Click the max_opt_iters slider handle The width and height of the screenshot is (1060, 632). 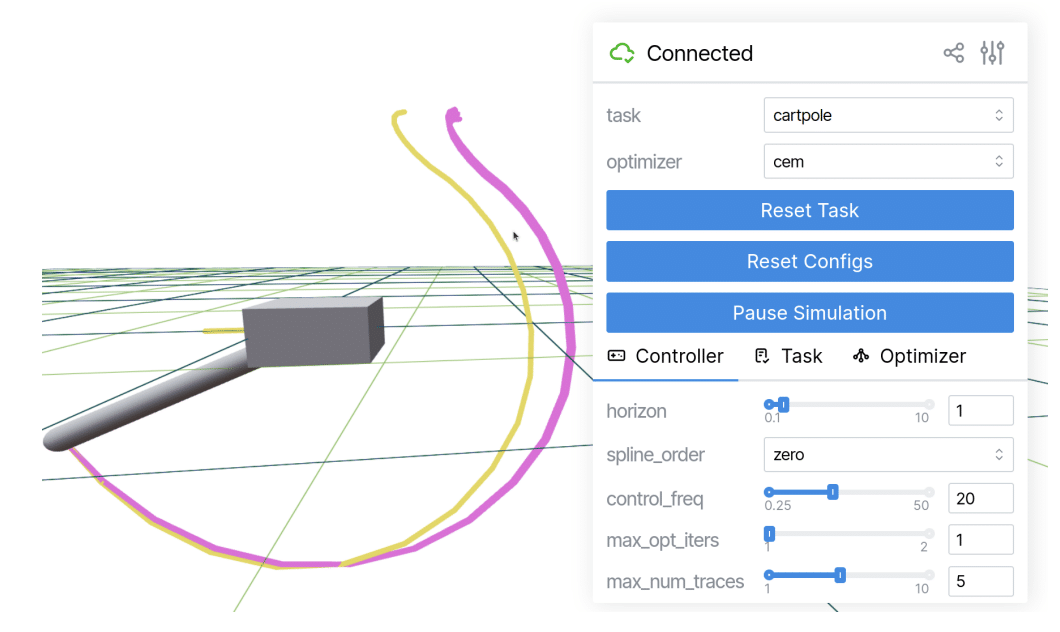(769, 534)
